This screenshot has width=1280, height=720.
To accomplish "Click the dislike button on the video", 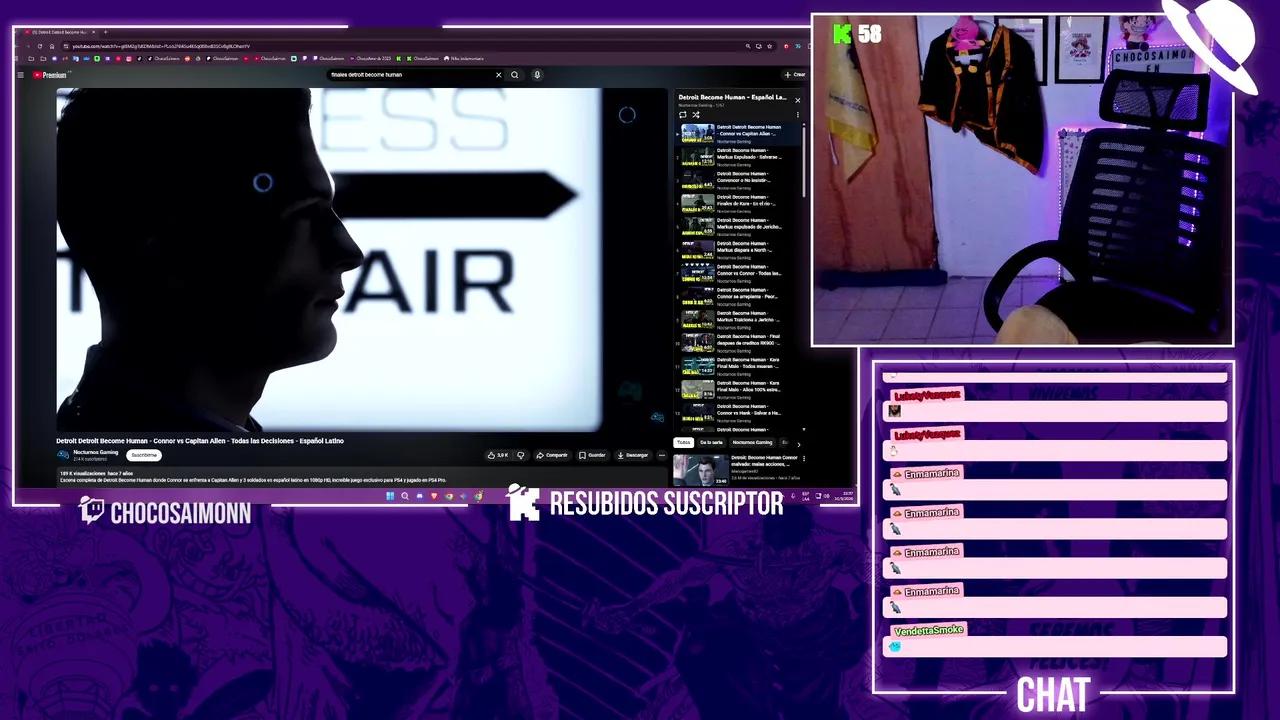I will tap(520, 455).
